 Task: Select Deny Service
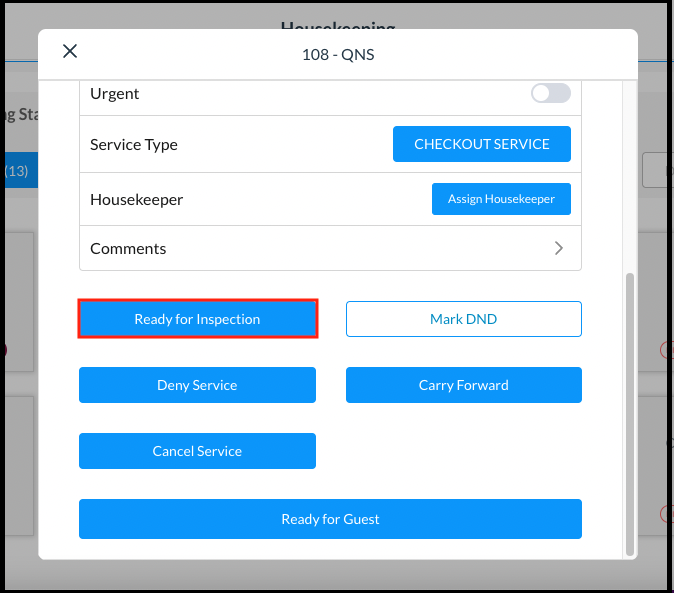[197, 385]
